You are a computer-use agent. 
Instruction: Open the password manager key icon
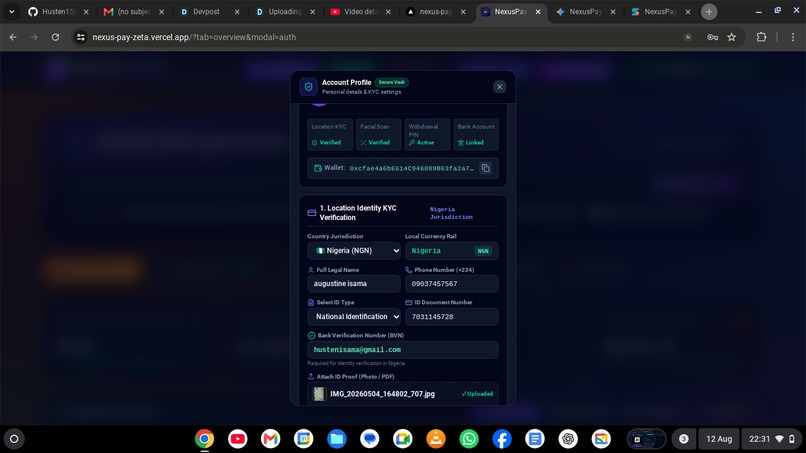[x=712, y=37]
